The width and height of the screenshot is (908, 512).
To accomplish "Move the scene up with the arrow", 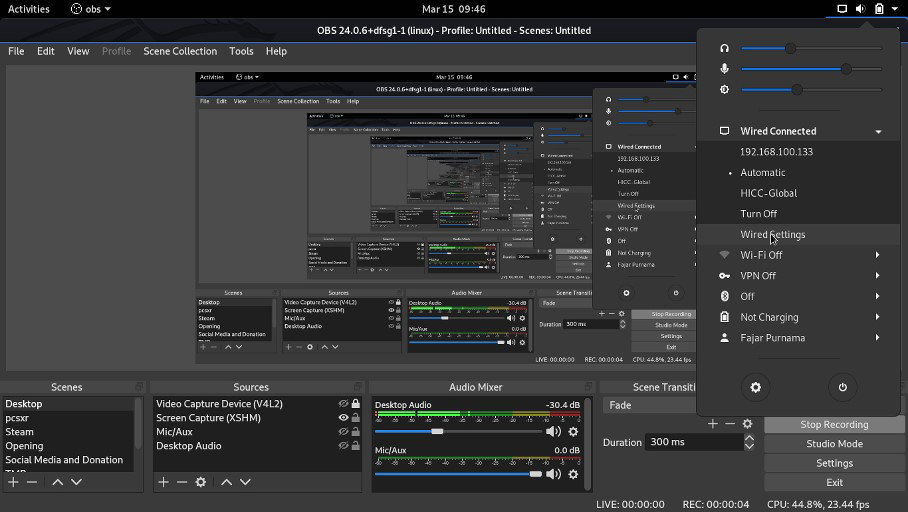I will point(57,482).
